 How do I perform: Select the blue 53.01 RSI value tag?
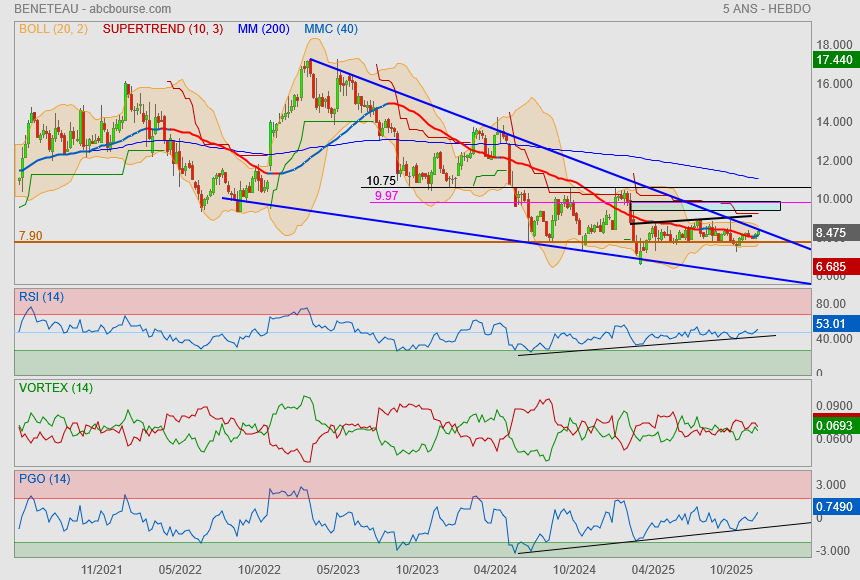833,323
